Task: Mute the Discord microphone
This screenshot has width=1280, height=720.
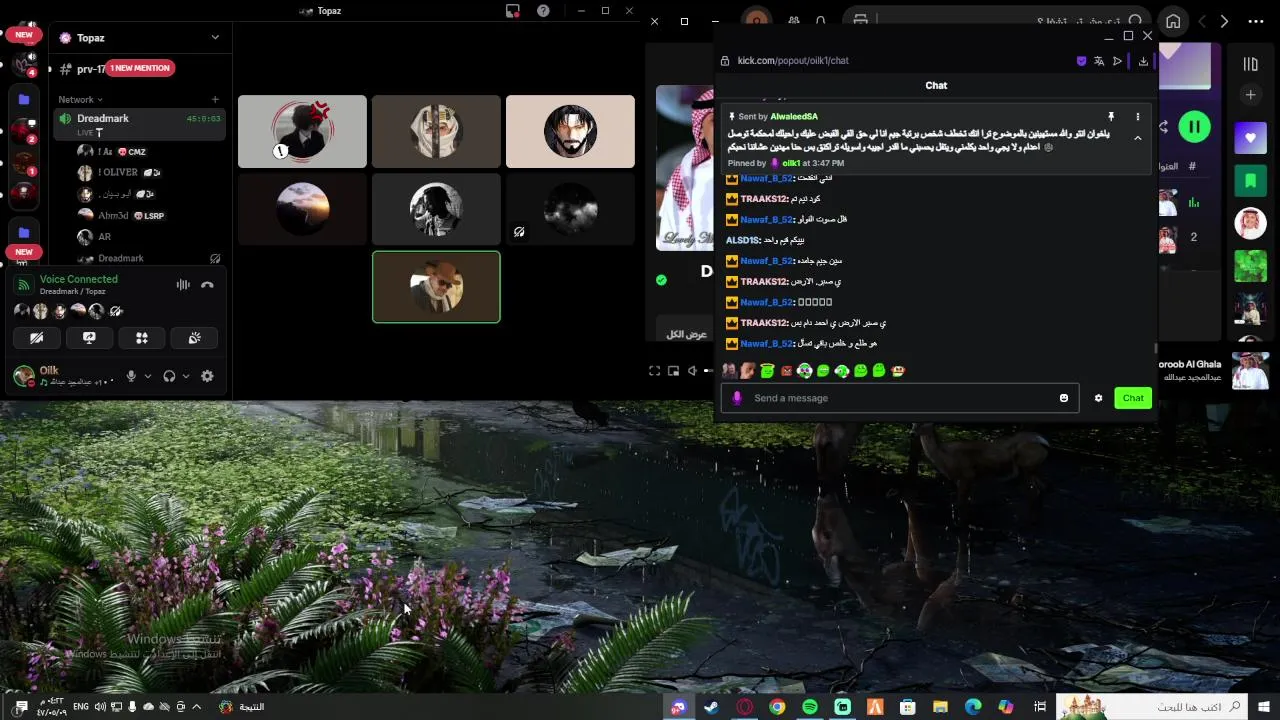Action: click(131, 376)
